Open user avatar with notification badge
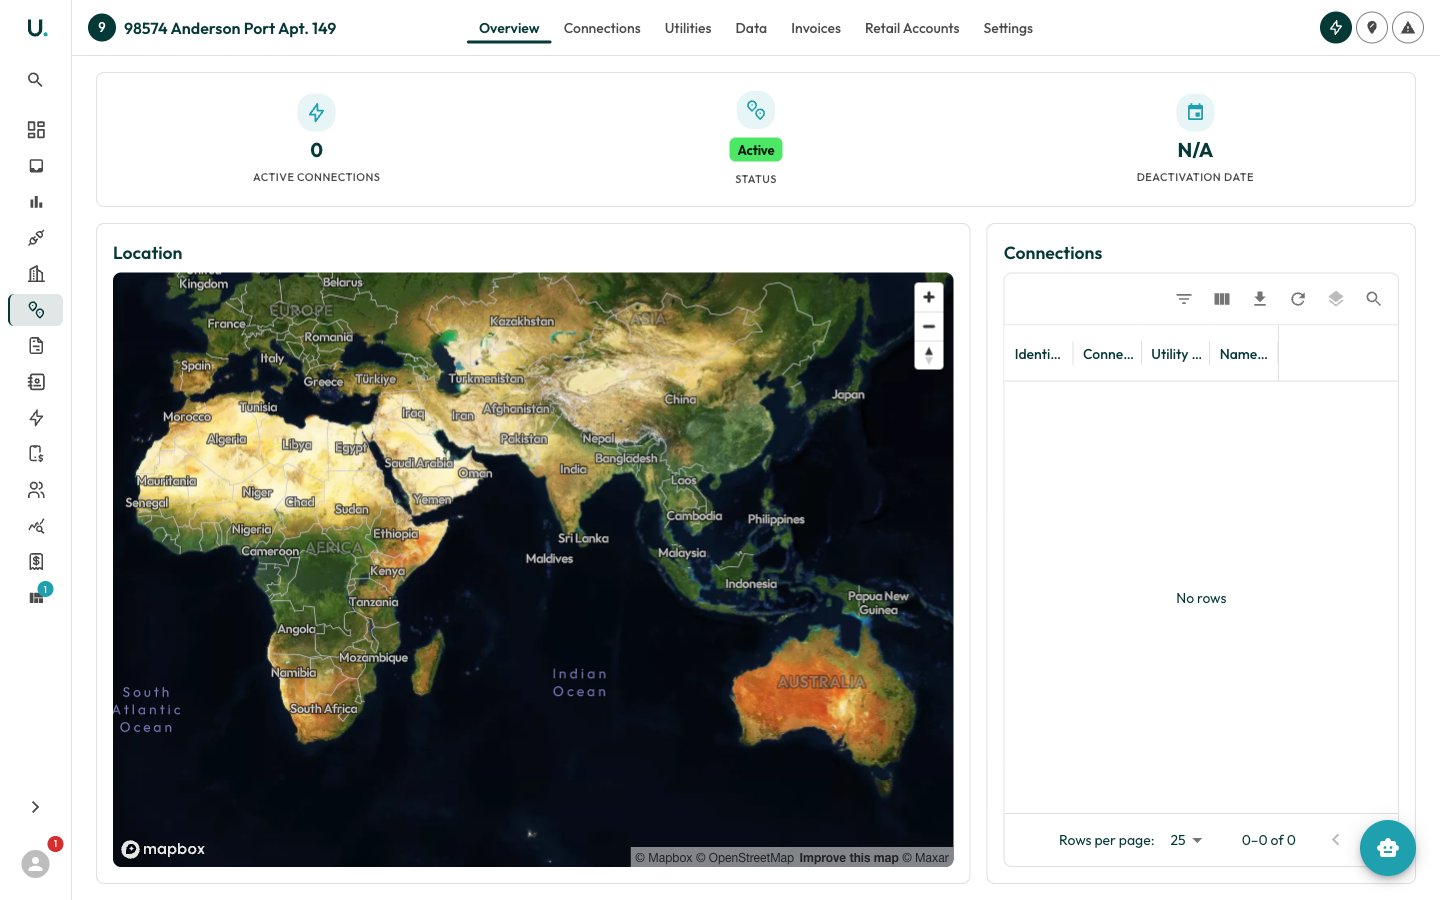This screenshot has width=1440, height=900. 36,863
